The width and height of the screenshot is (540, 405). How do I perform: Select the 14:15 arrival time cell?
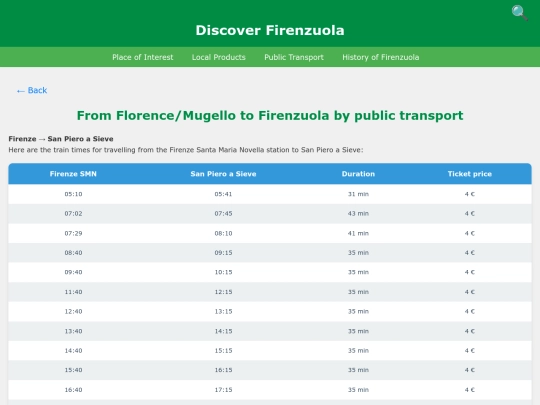223,331
